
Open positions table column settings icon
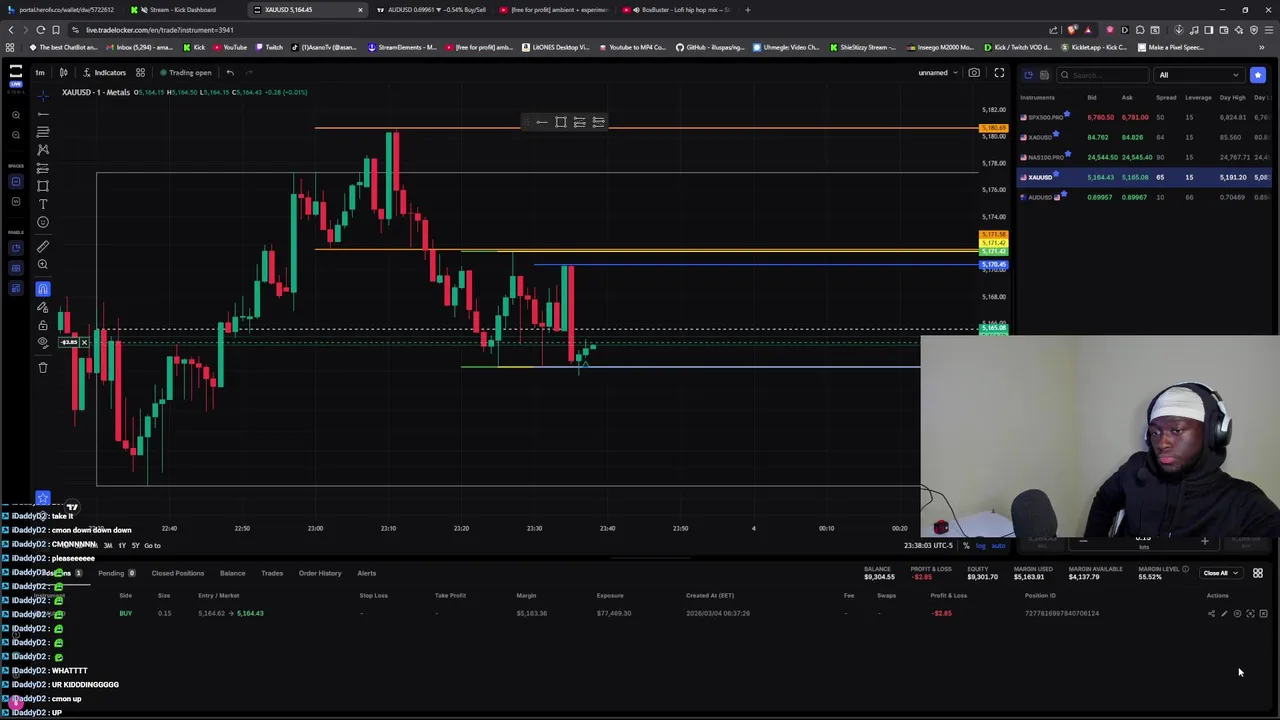point(1258,573)
